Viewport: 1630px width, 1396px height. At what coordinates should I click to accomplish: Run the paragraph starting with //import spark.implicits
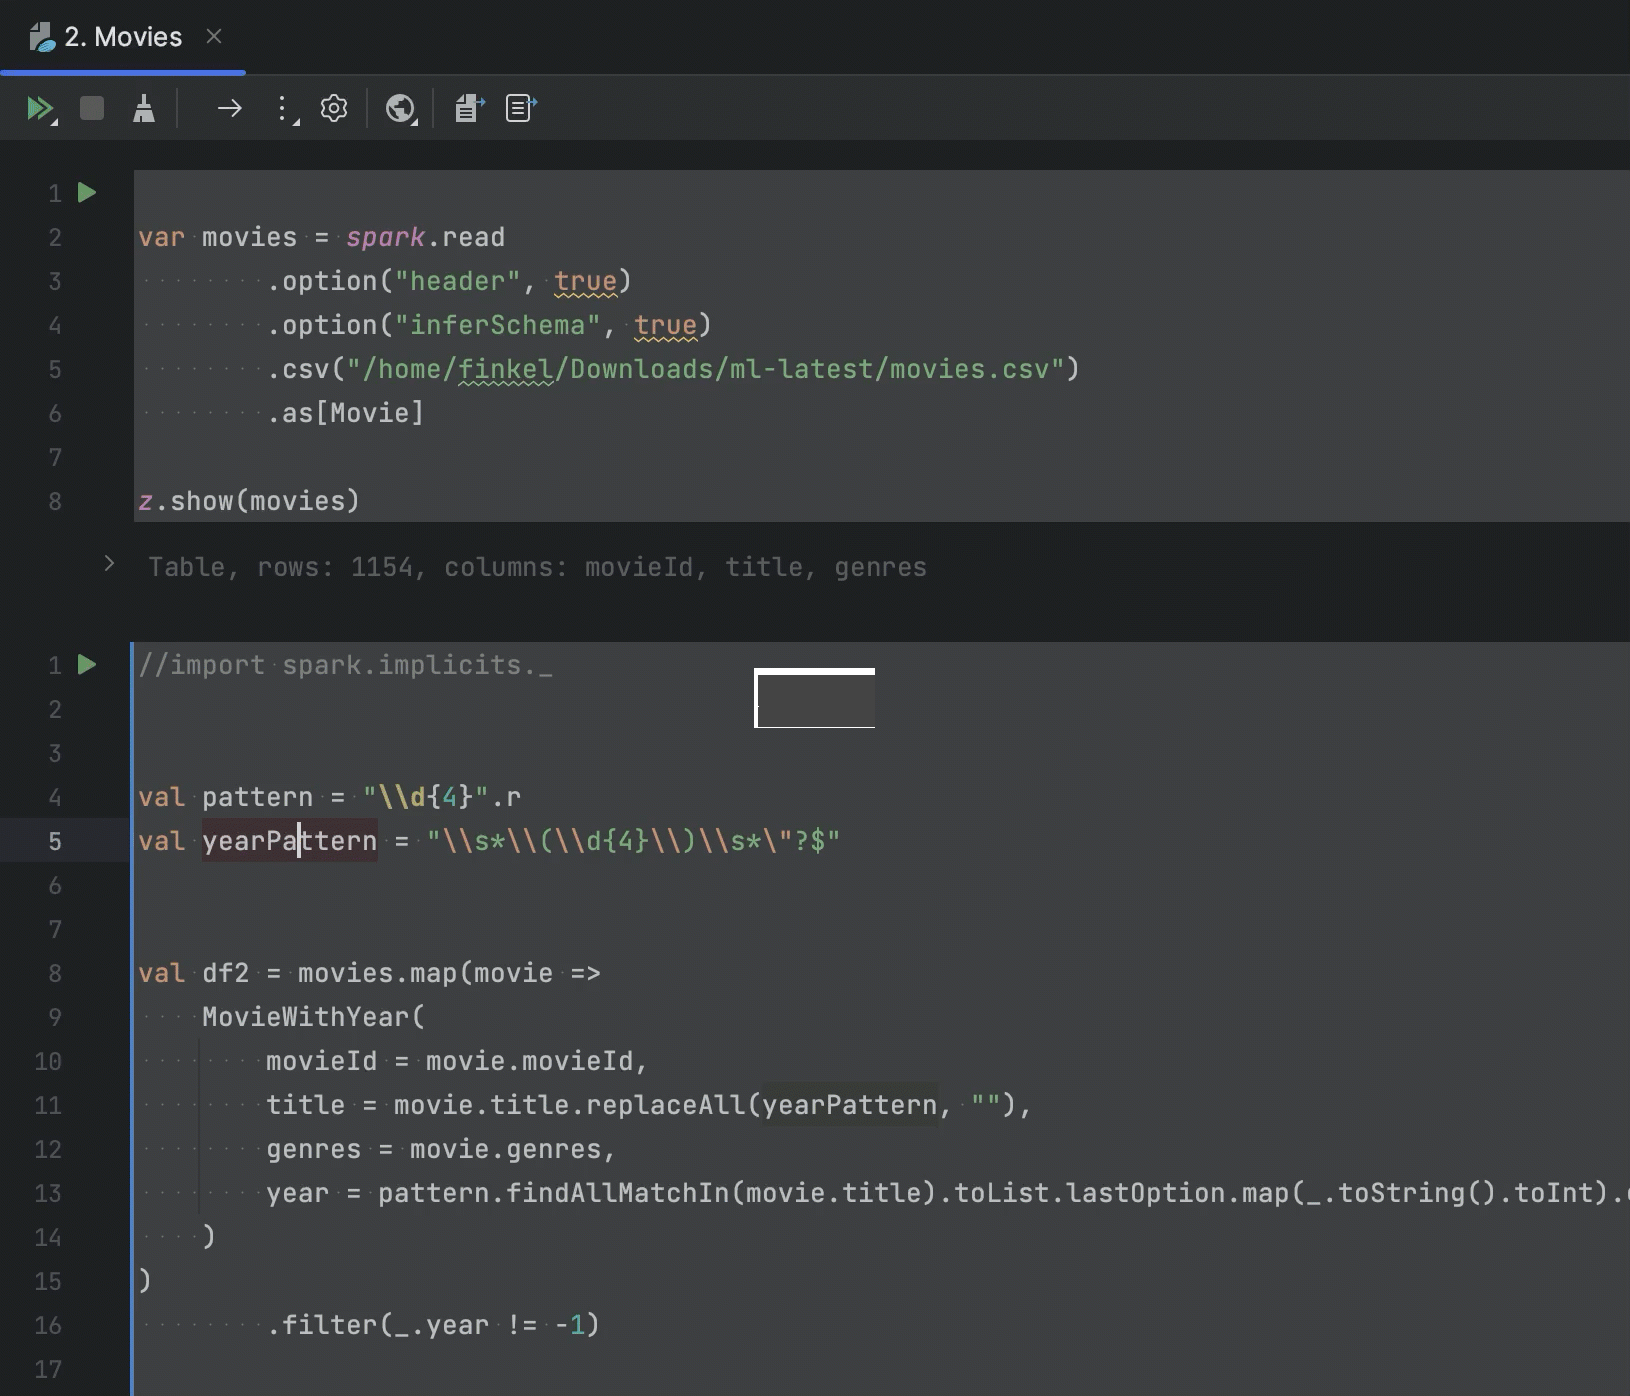[87, 664]
